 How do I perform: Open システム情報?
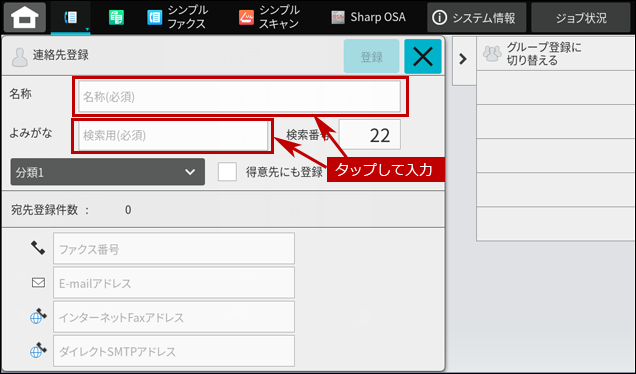pos(477,17)
